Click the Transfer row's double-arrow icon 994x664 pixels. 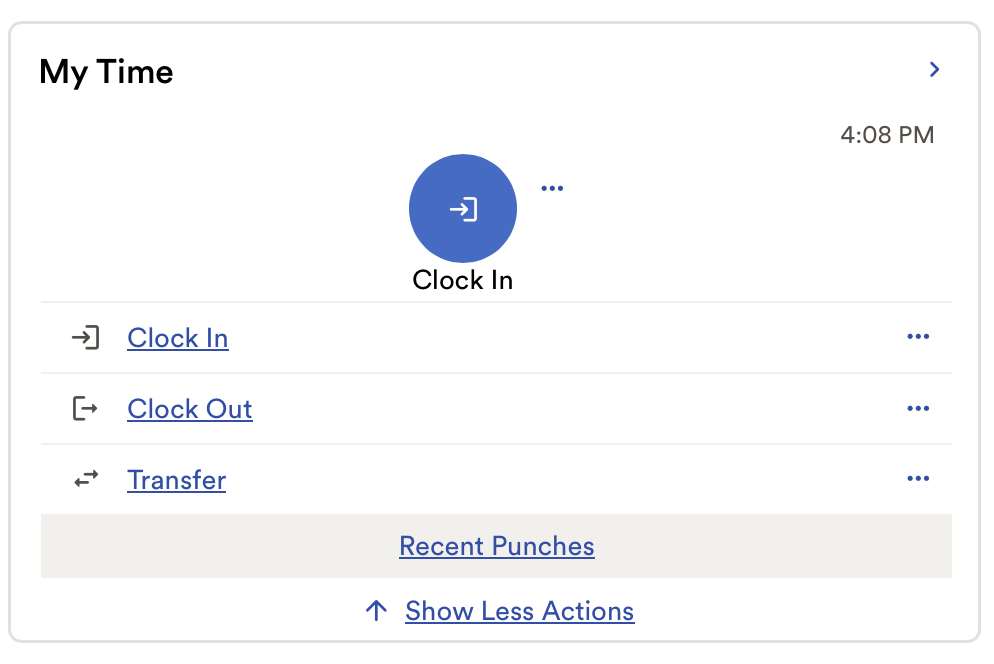point(87,480)
